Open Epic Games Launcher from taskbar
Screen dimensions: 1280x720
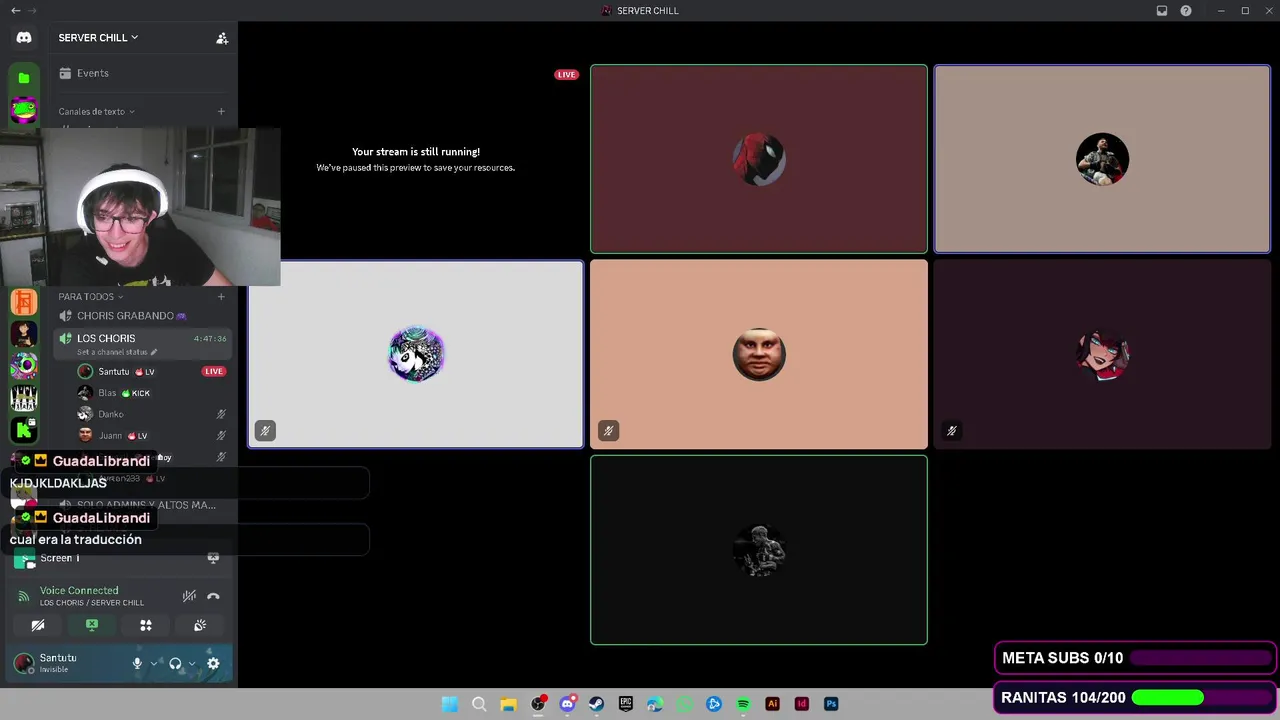click(x=626, y=704)
